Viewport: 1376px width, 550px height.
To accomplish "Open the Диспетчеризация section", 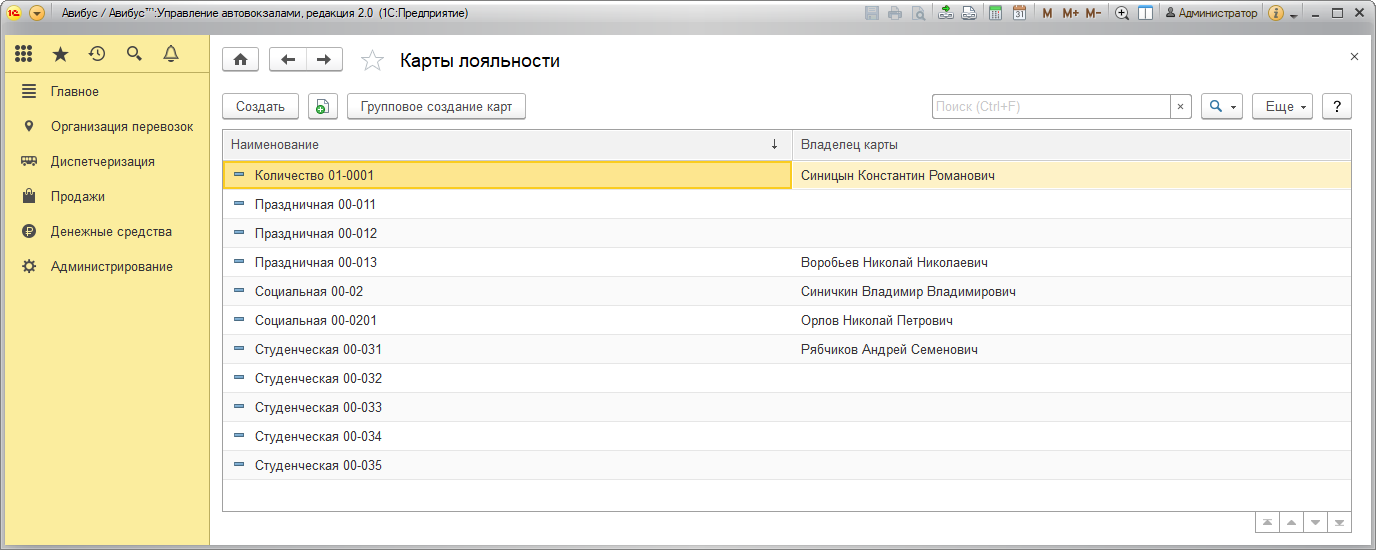I will click(102, 162).
